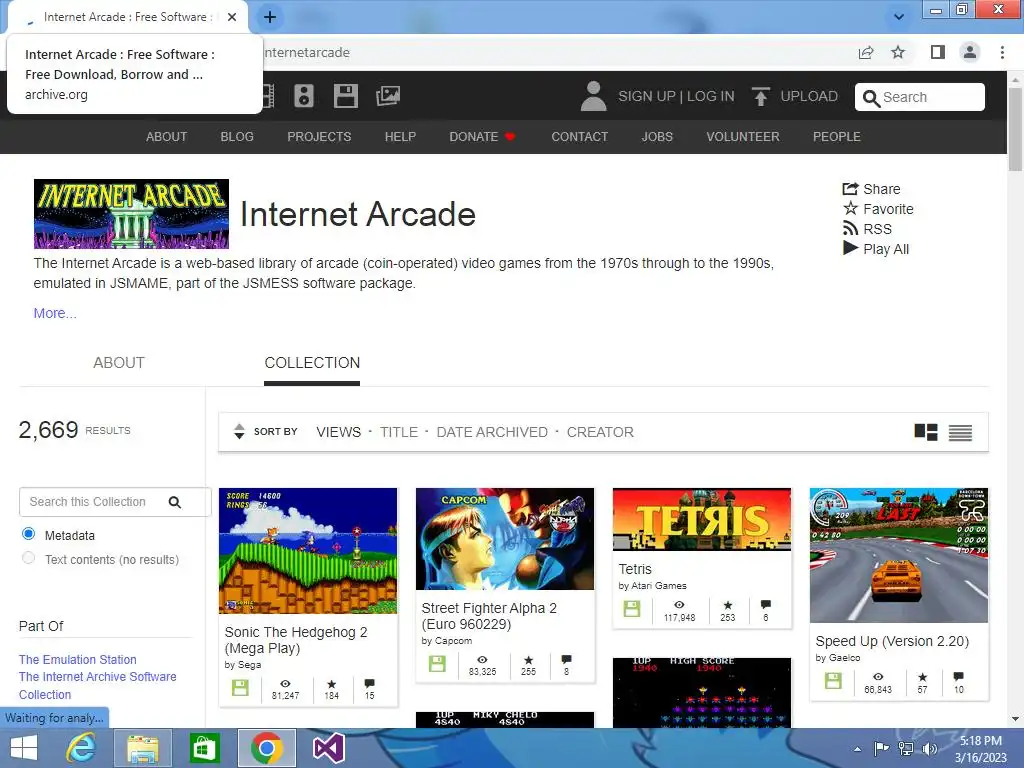Click the user avatar icon beside Sign Up
1024x768 pixels.
pos(593,96)
